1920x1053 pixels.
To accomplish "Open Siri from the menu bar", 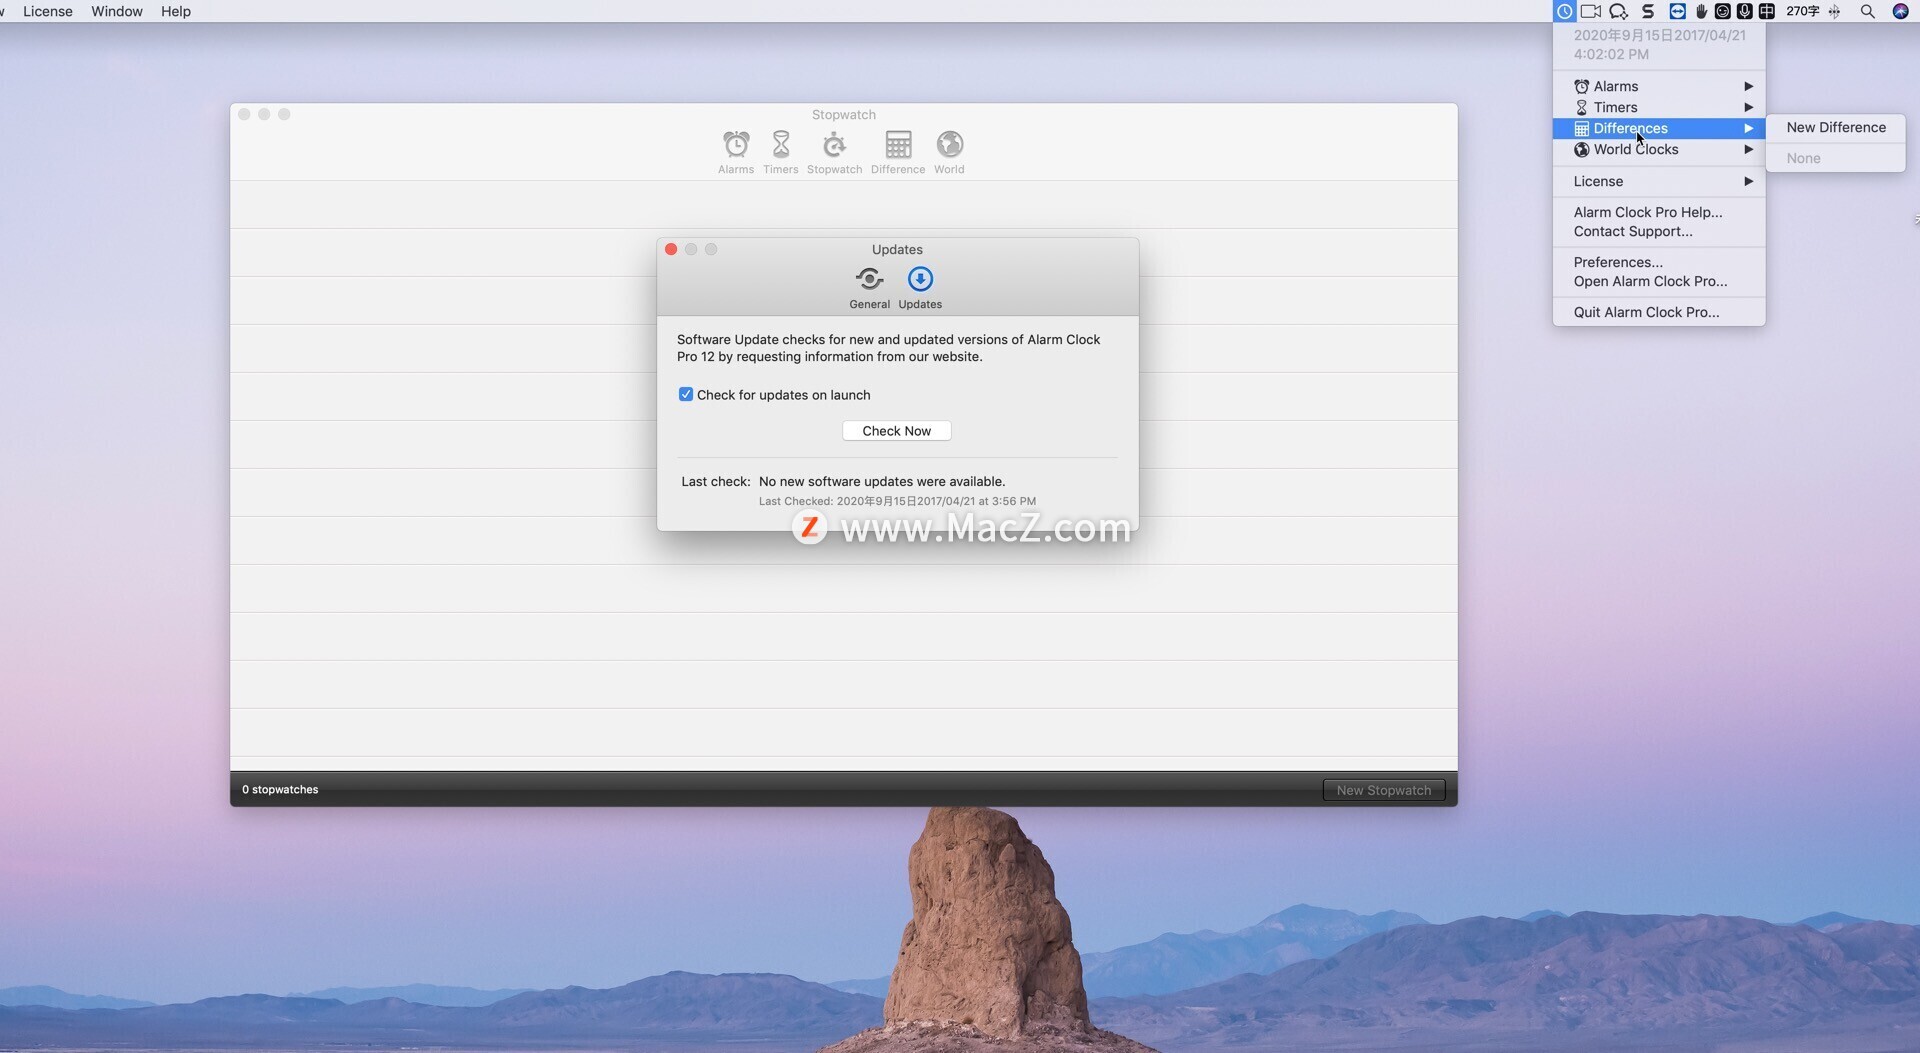I will click(x=1900, y=11).
